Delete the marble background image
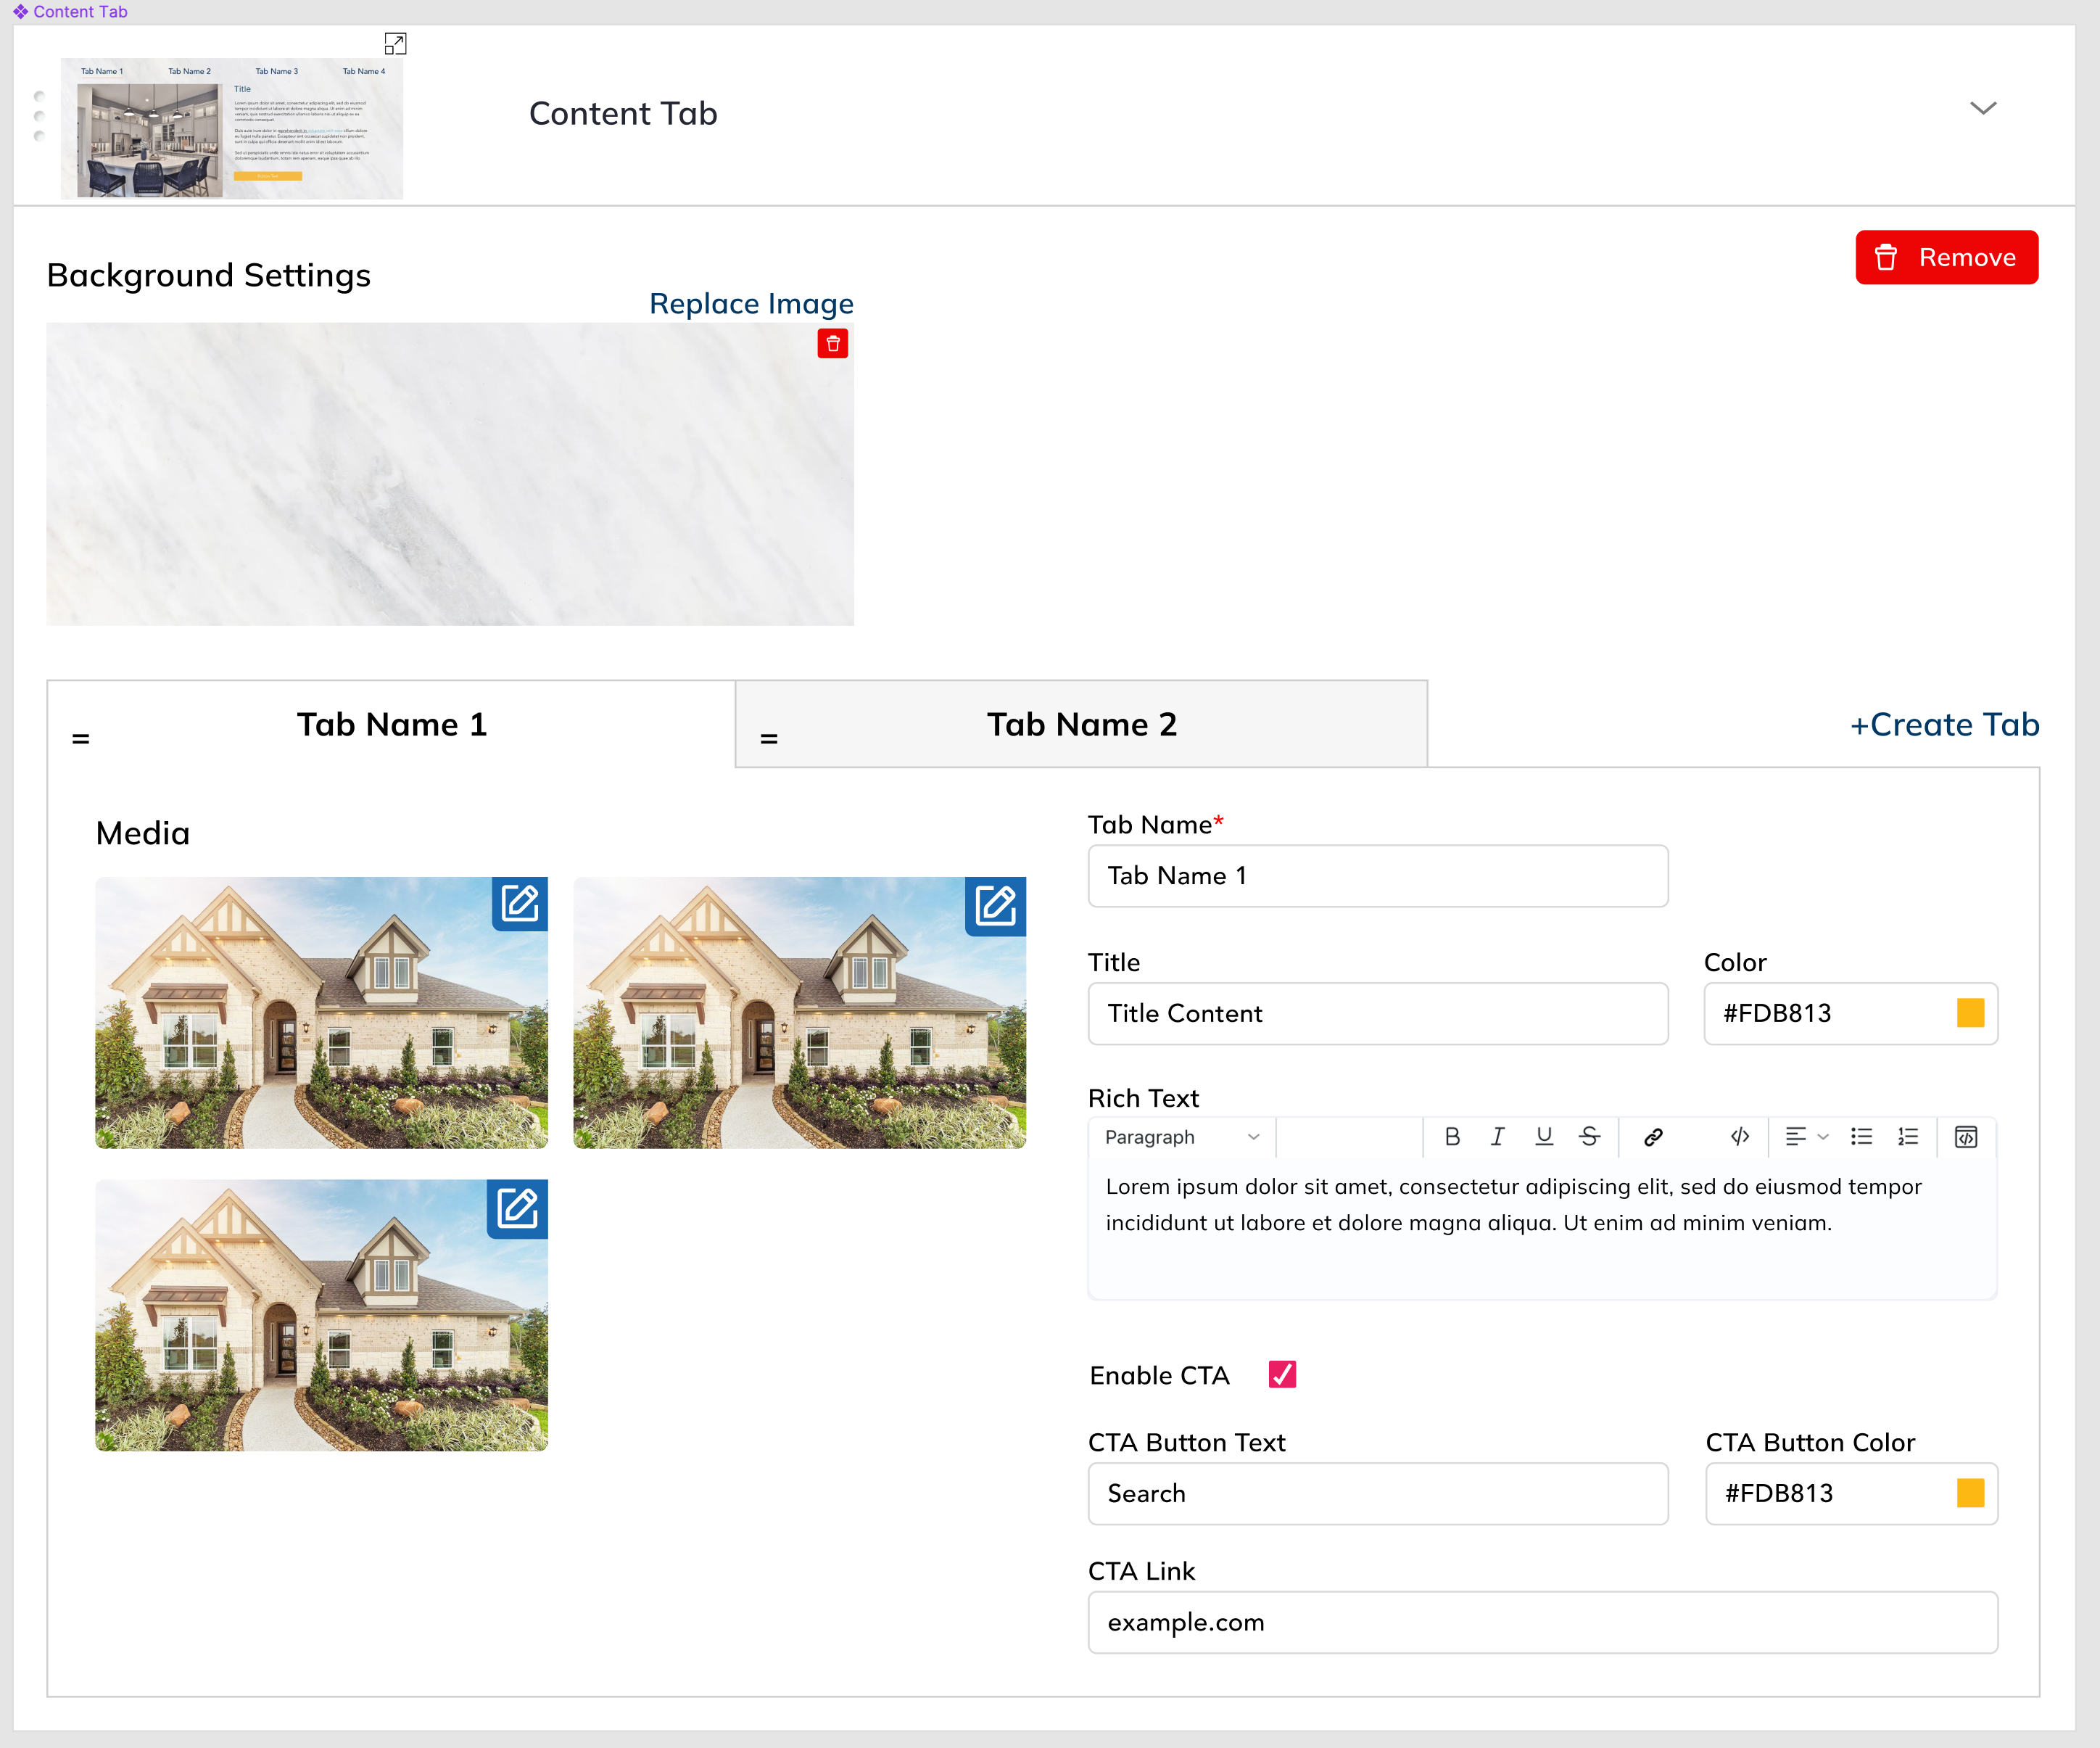 tap(832, 344)
